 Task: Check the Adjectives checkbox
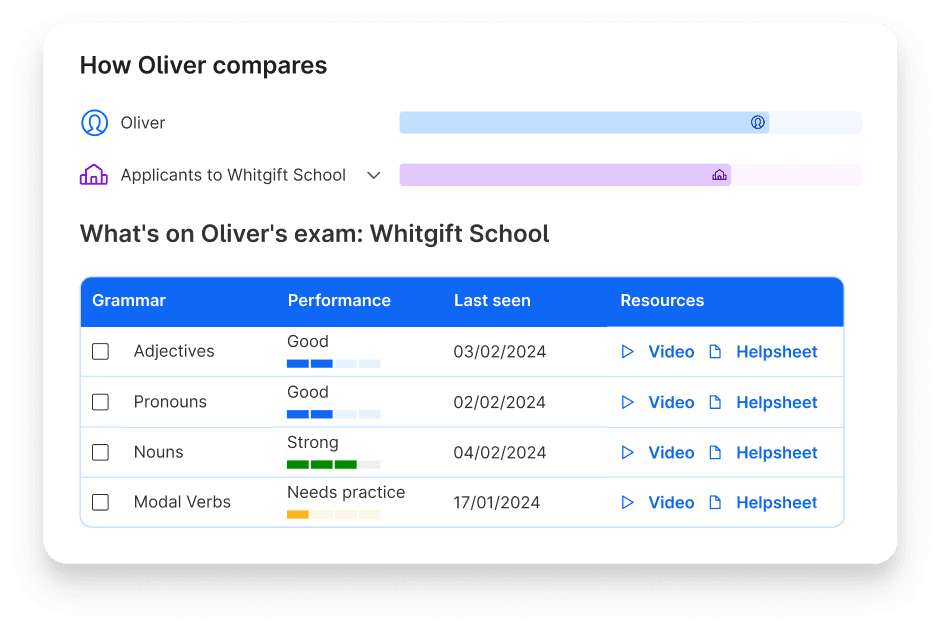pyautogui.click(x=100, y=351)
